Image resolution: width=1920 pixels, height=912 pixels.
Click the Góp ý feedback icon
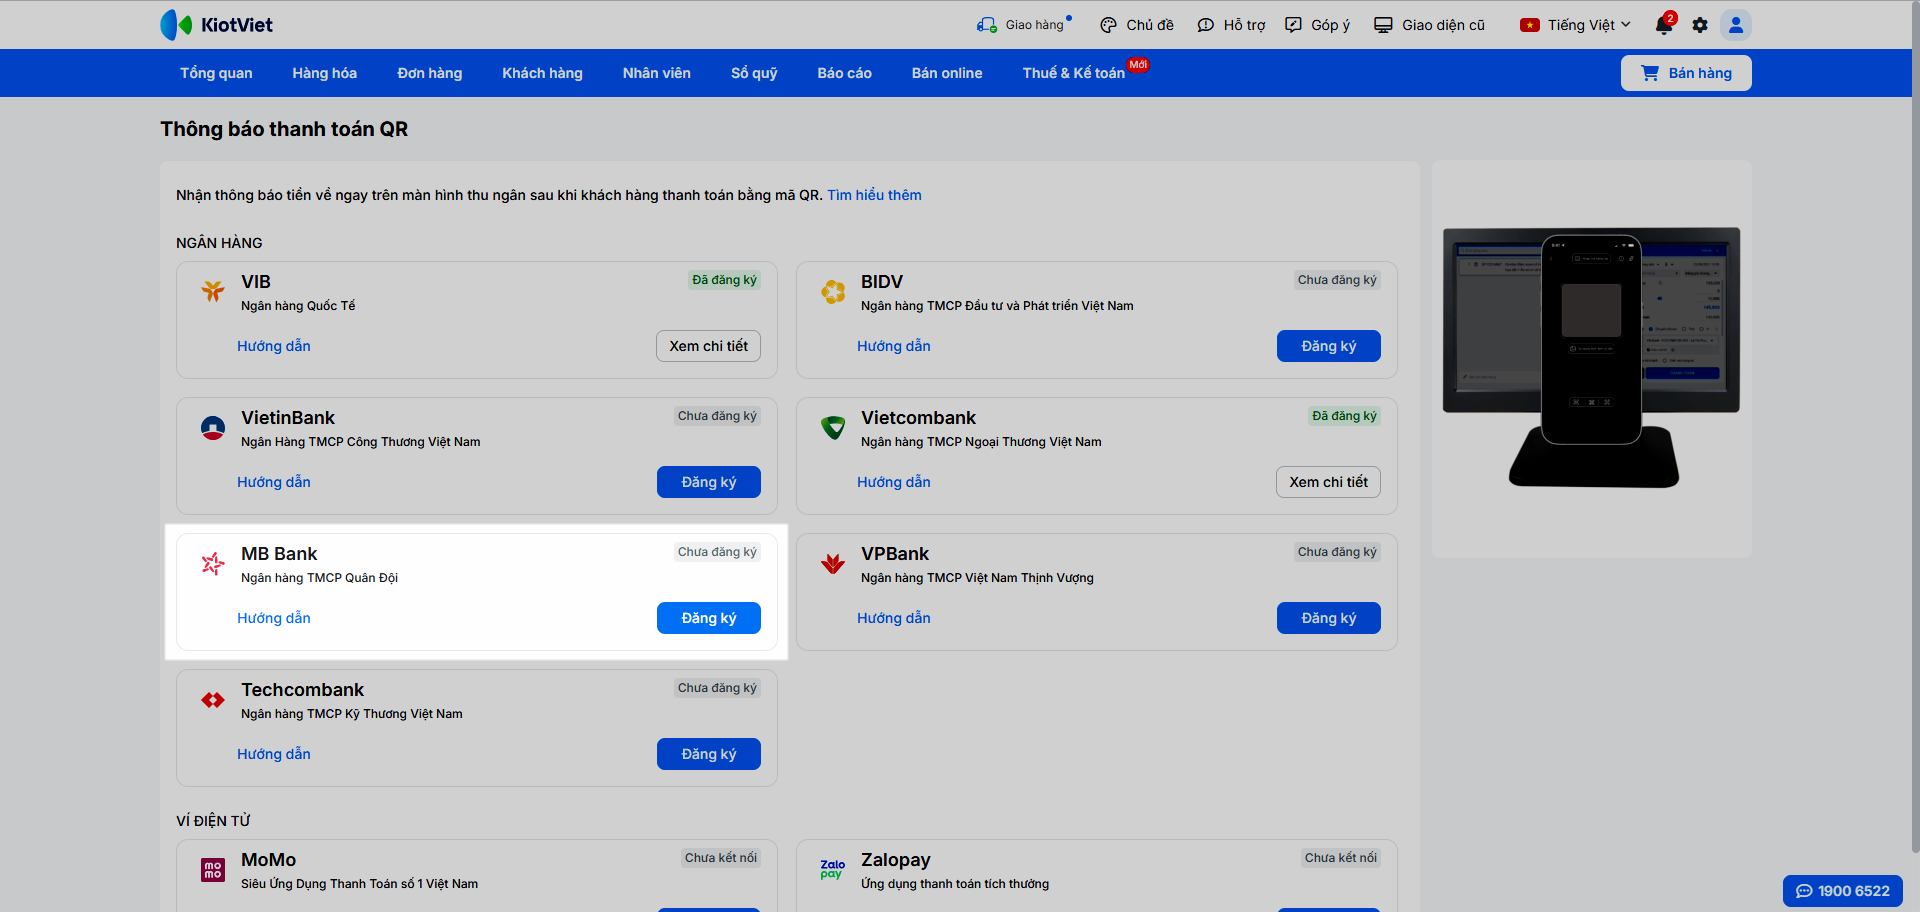[x=1293, y=25]
